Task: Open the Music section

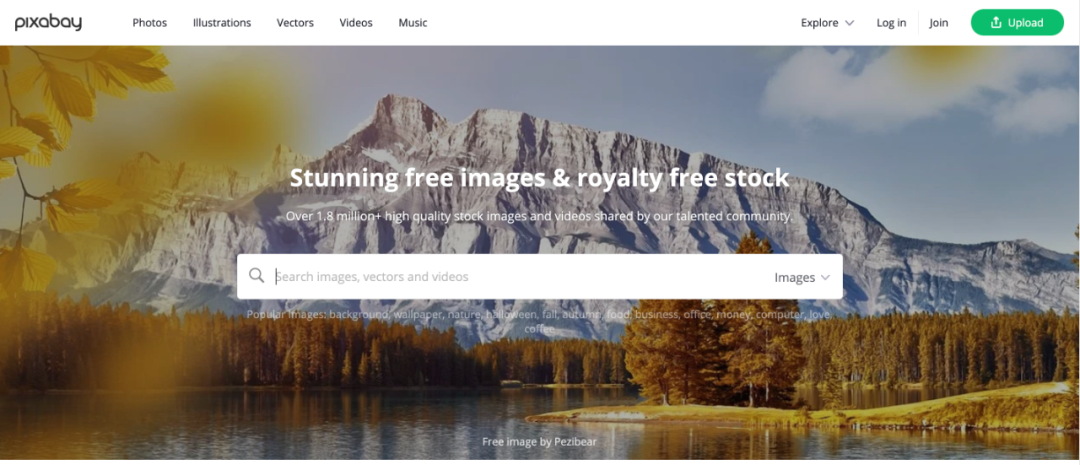Action: point(413,23)
